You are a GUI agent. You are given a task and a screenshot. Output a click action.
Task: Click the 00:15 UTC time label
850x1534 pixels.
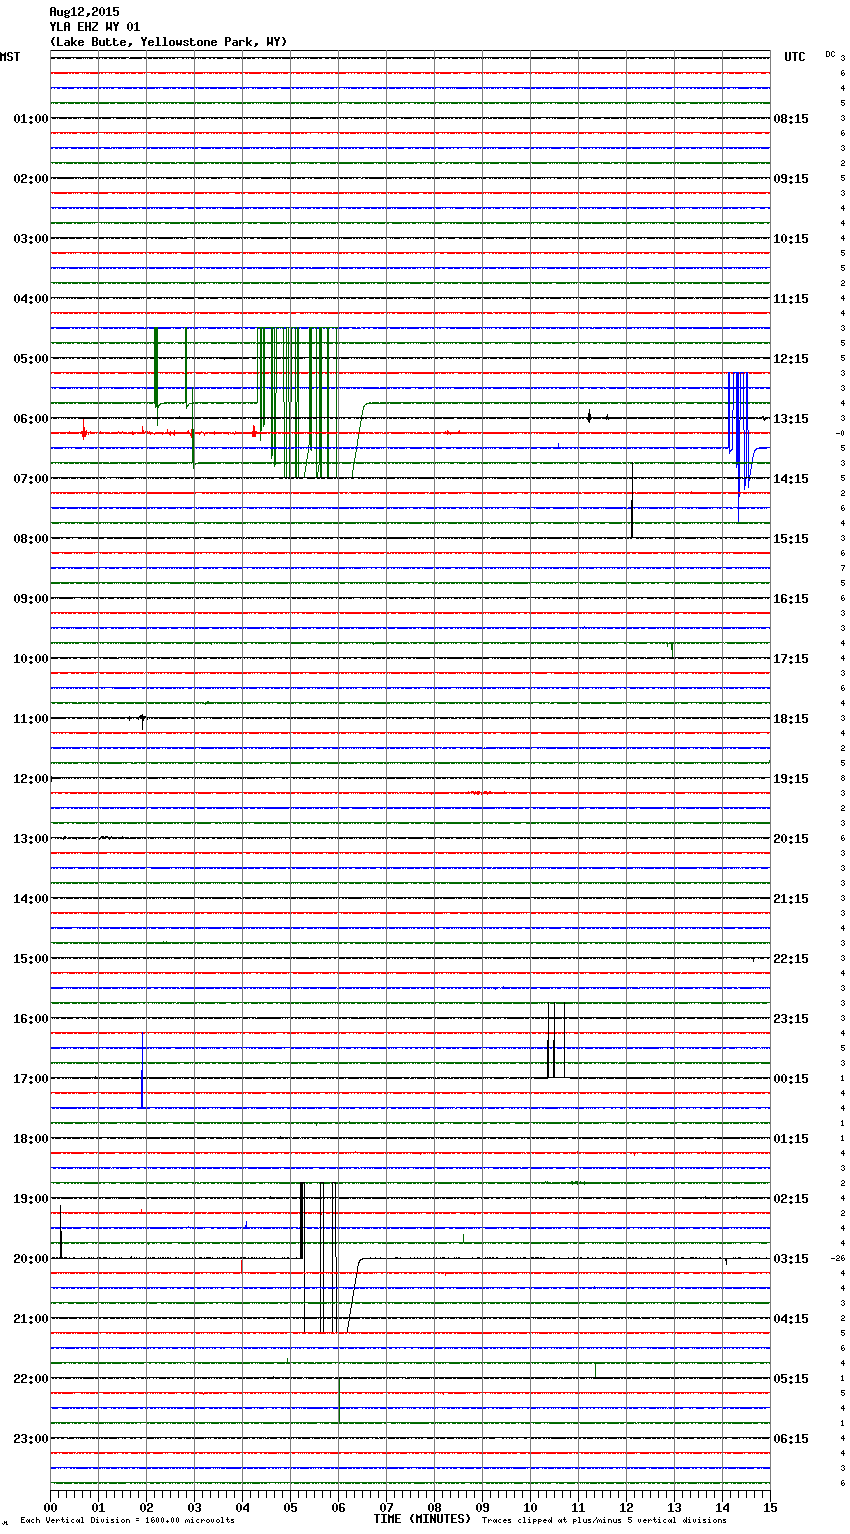pyautogui.click(x=791, y=1079)
